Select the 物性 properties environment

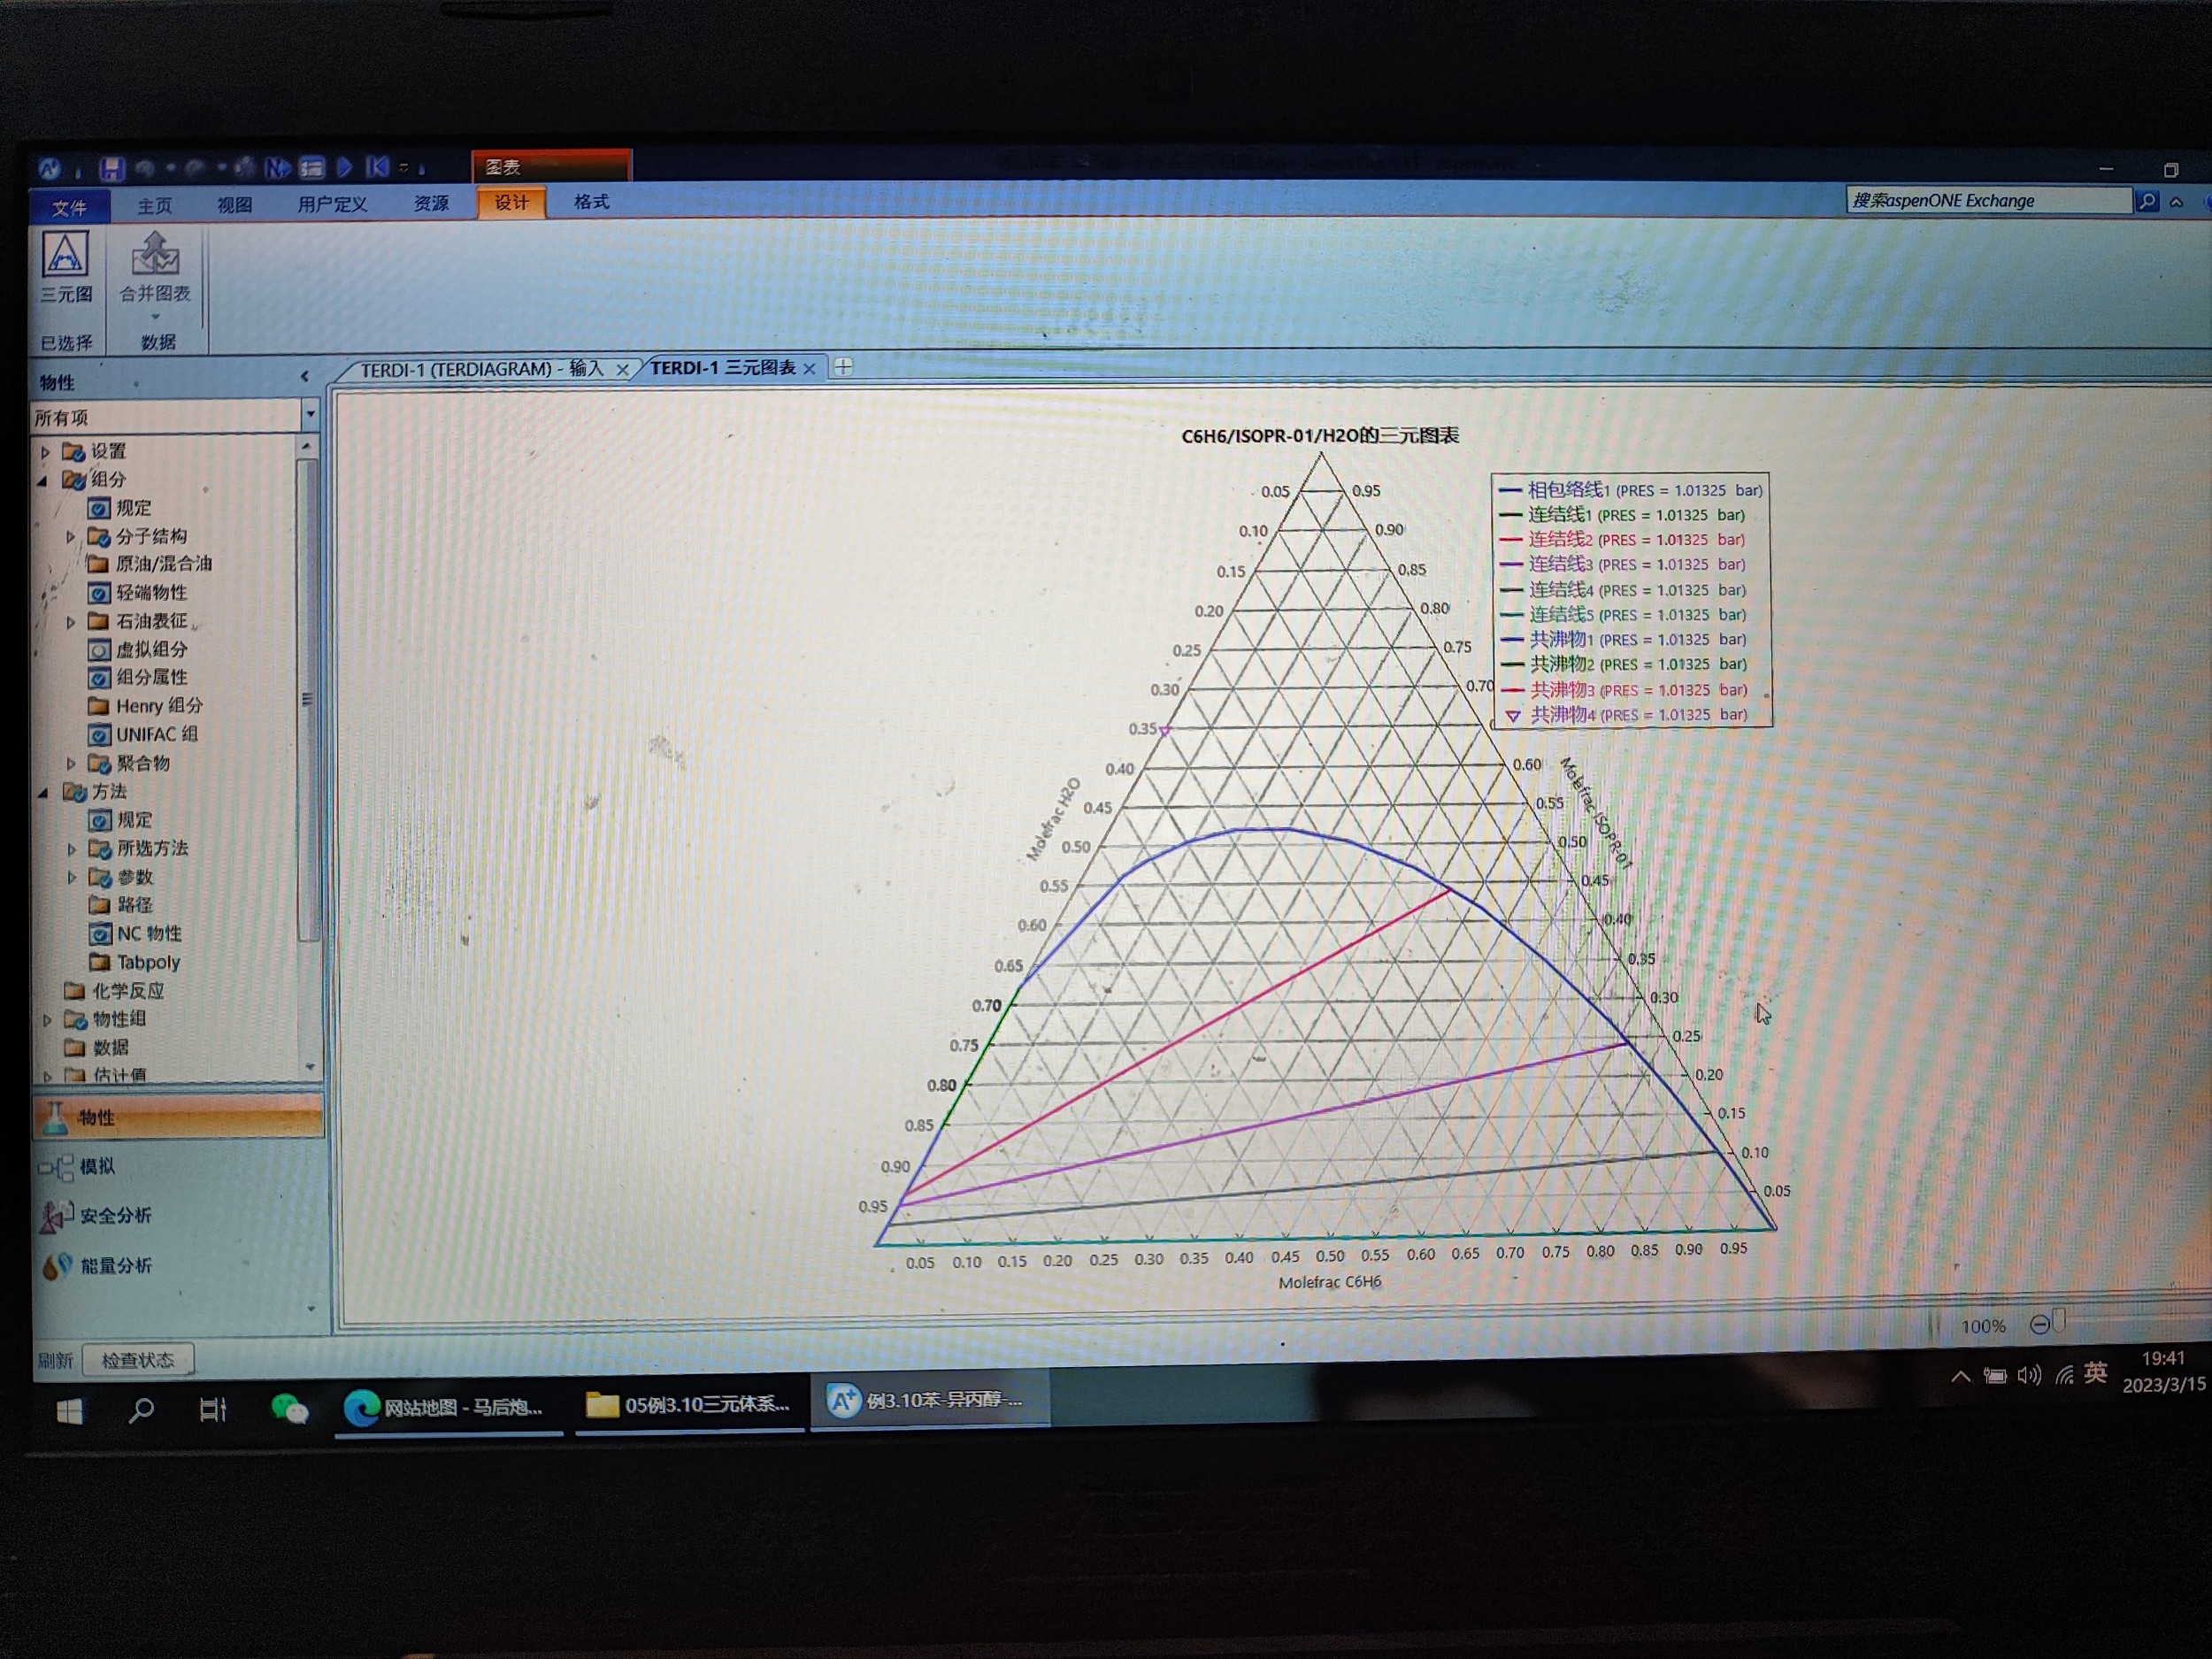tap(178, 1117)
